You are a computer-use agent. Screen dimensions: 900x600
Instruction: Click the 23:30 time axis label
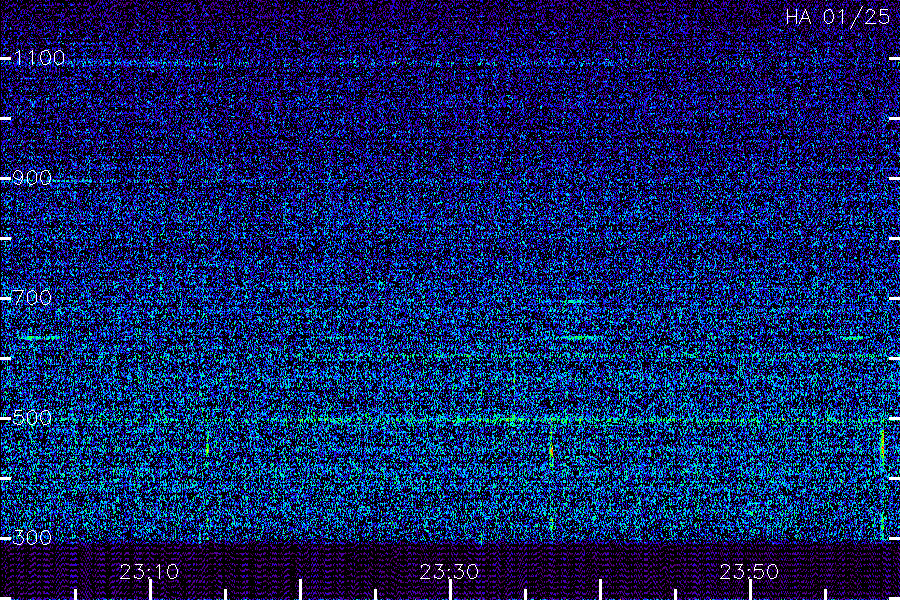pyautogui.click(x=449, y=572)
